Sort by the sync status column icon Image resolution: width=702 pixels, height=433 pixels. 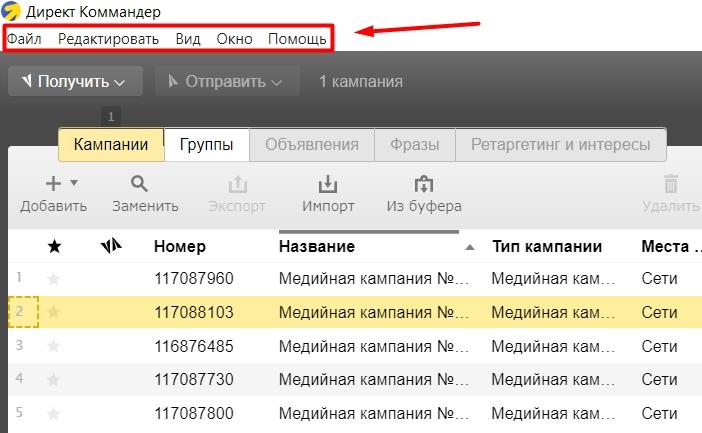pyautogui.click(x=111, y=245)
